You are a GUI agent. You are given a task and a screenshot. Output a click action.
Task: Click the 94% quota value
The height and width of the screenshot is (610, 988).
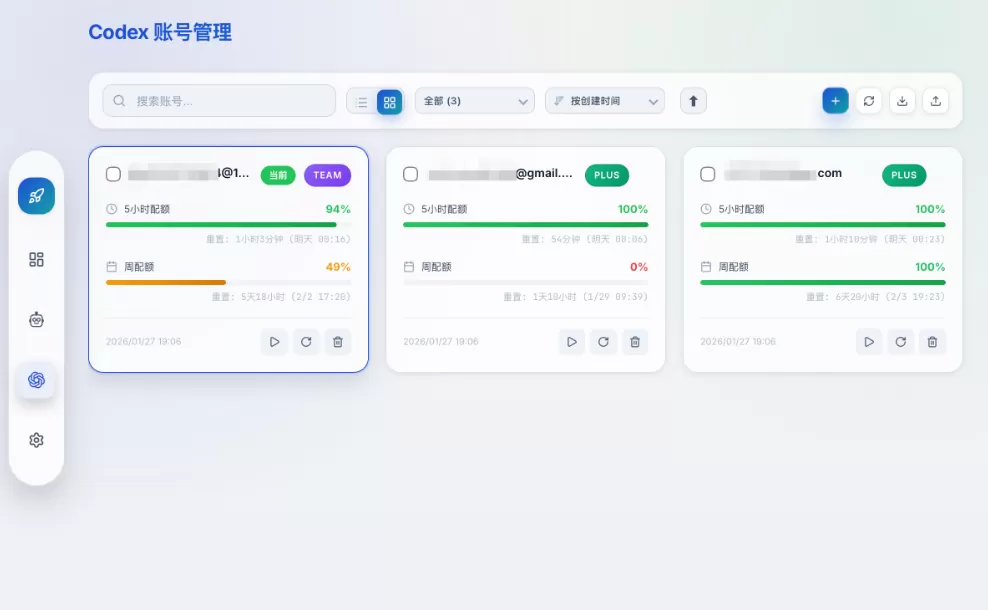338,209
